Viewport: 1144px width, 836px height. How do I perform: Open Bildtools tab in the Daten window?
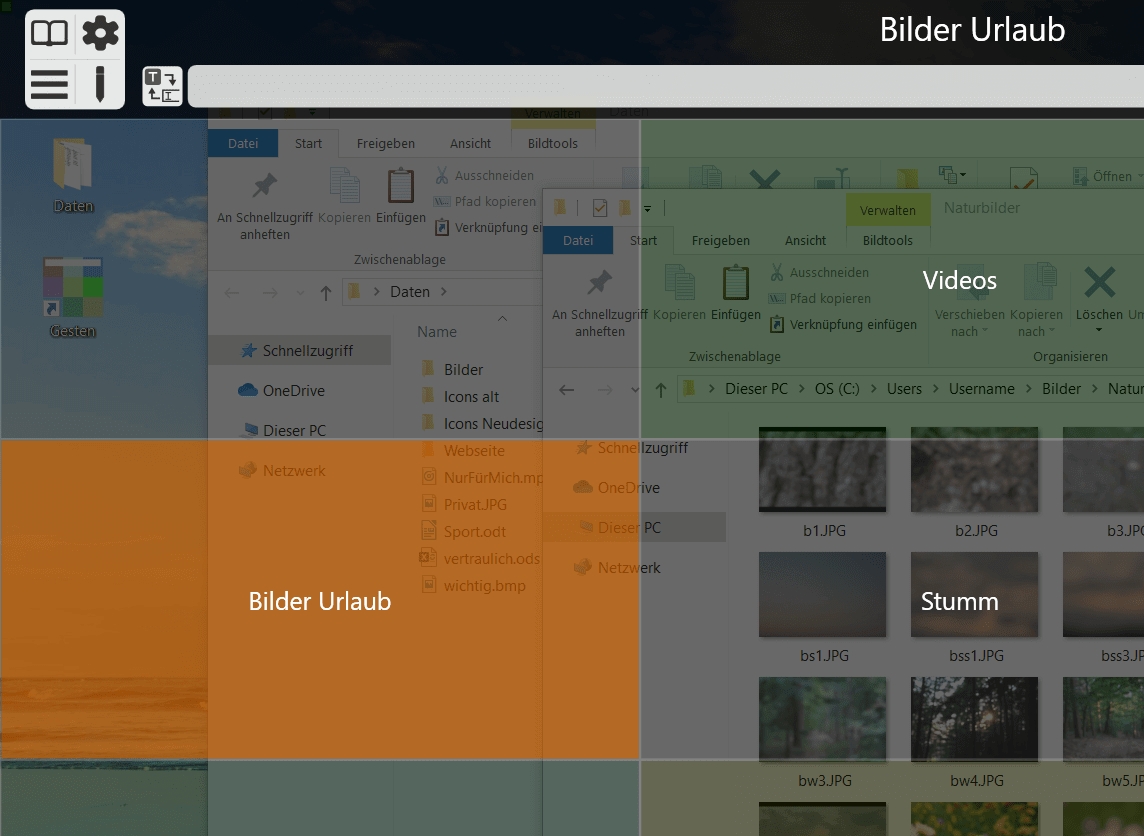tap(552, 144)
